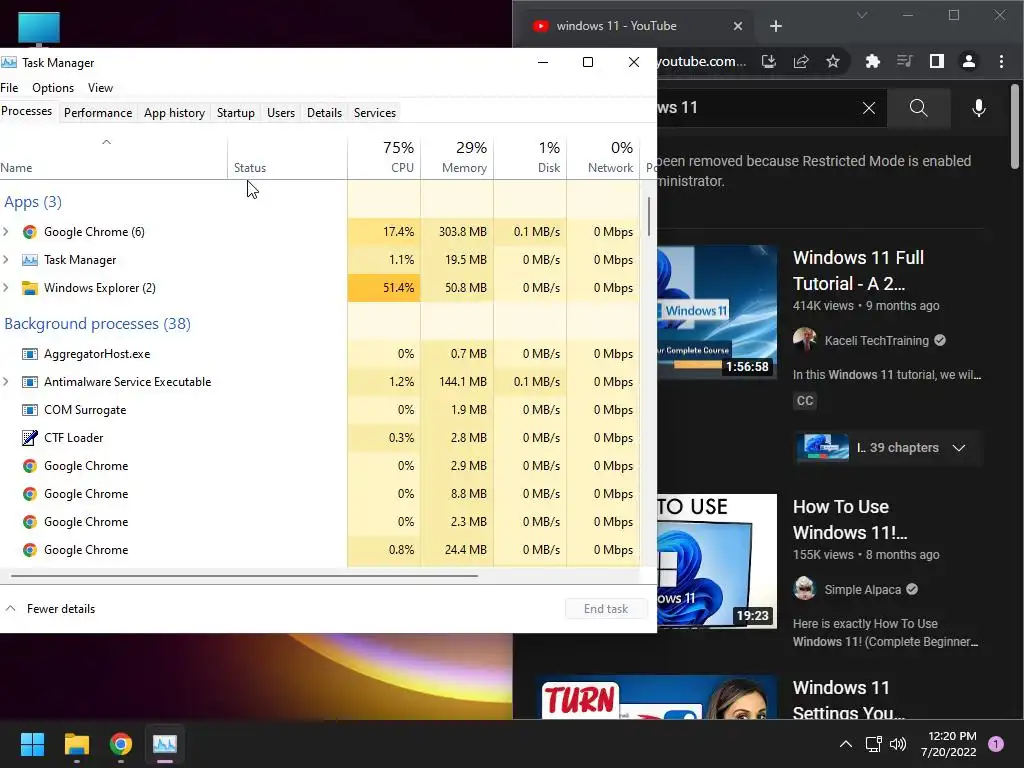The image size is (1024, 768).
Task: Click the Google Chrome (6) app icon in Task Manager
Action: click(29, 232)
